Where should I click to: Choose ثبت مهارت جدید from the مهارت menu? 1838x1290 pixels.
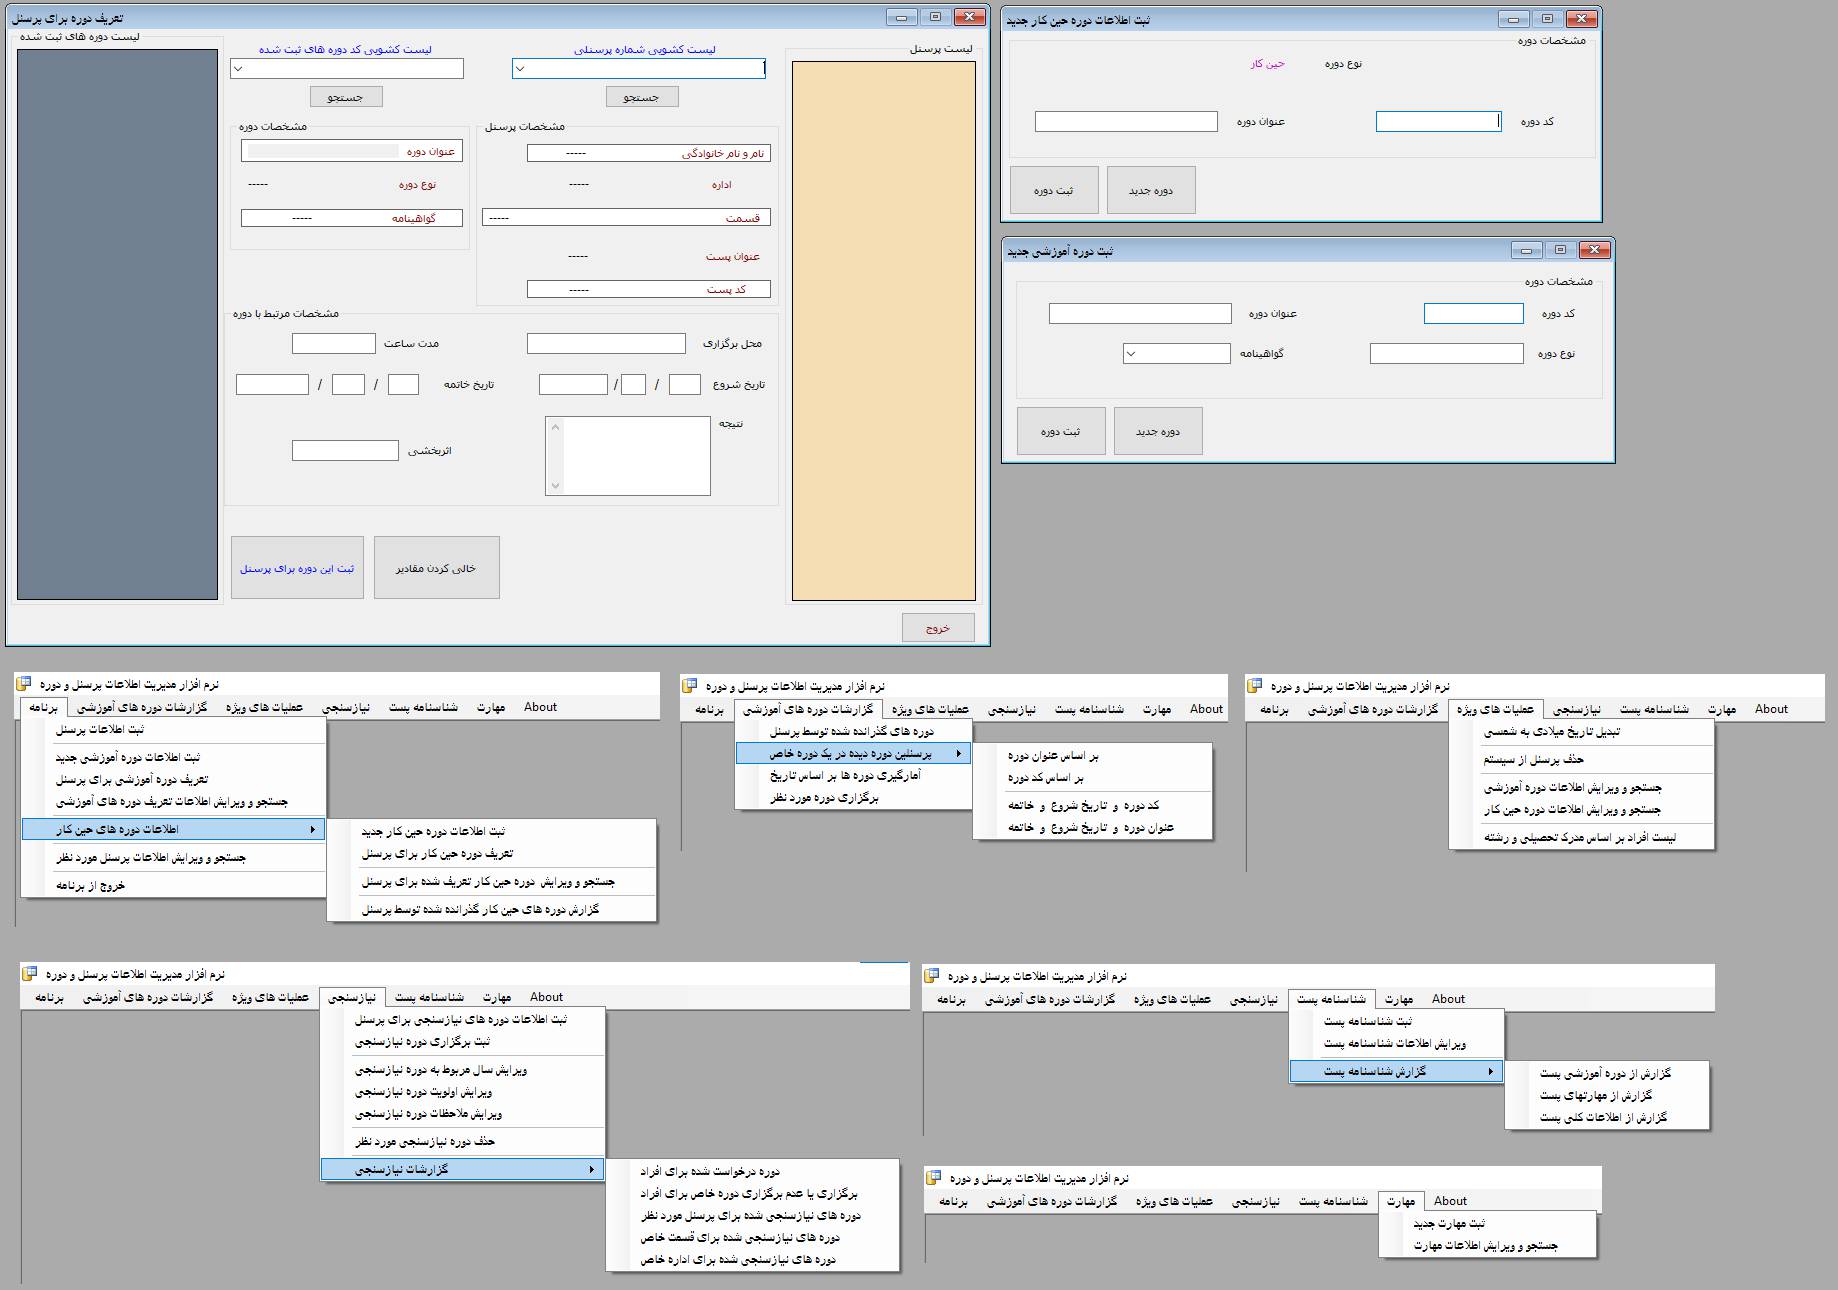1448,1223
